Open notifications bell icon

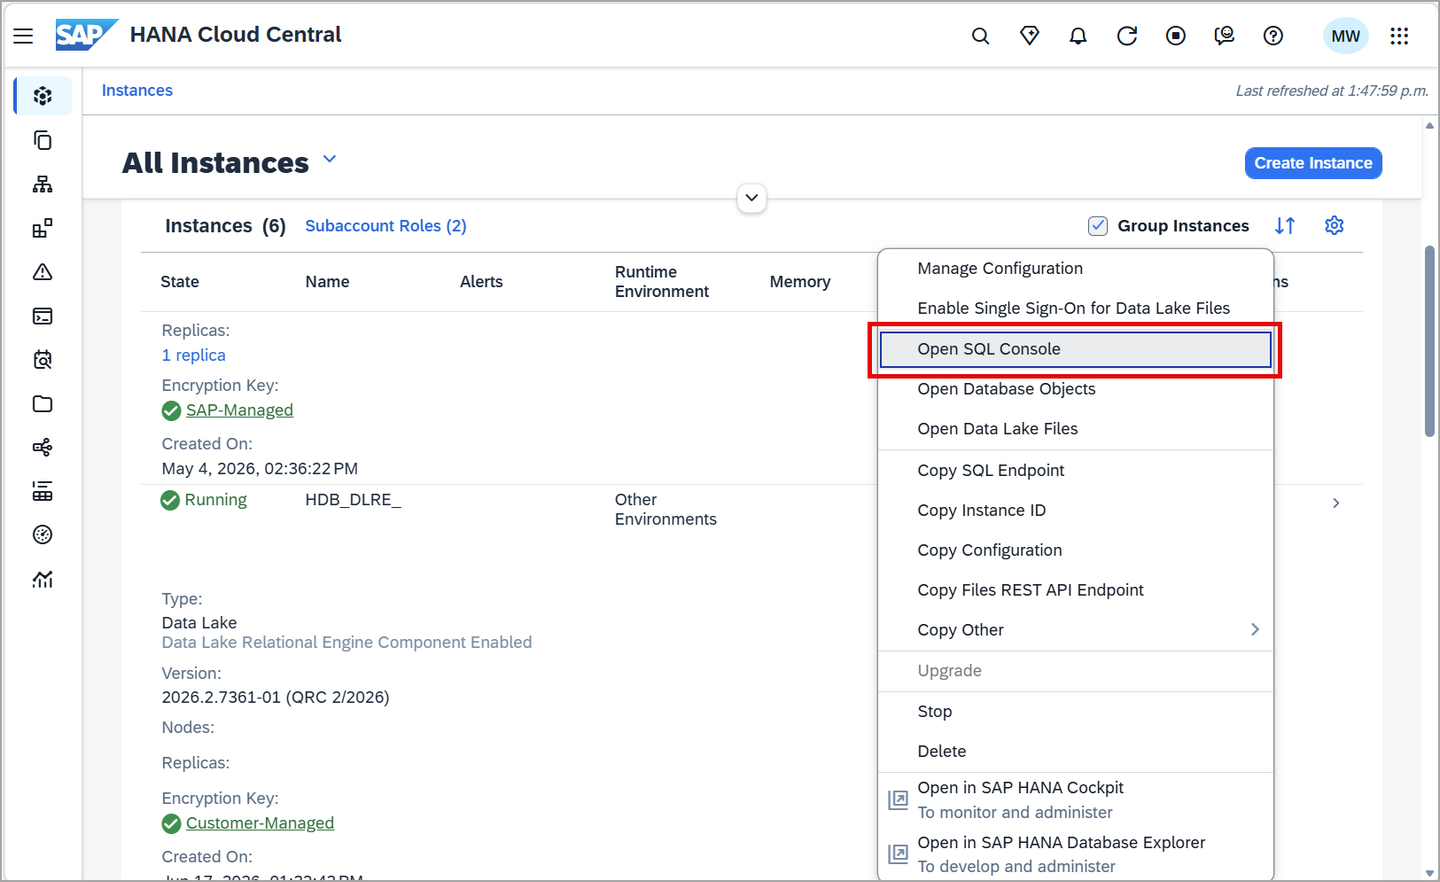tap(1078, 36)
